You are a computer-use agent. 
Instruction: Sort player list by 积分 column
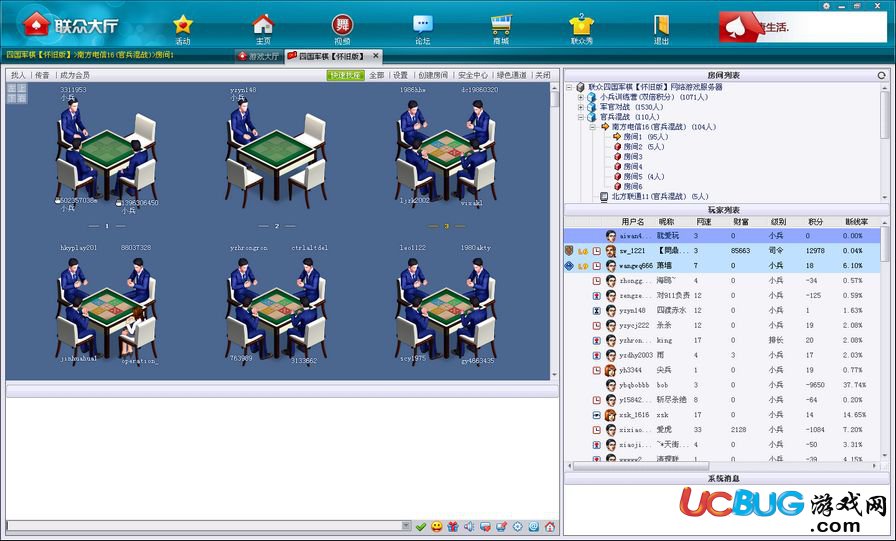click(815, 222)
